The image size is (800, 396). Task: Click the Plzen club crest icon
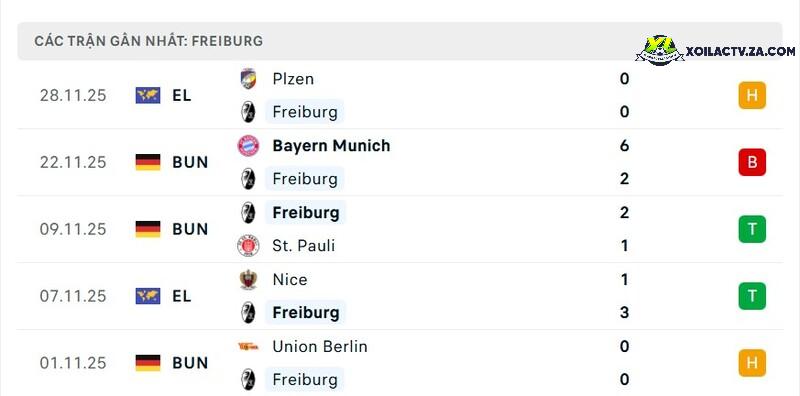pos(248,79)
